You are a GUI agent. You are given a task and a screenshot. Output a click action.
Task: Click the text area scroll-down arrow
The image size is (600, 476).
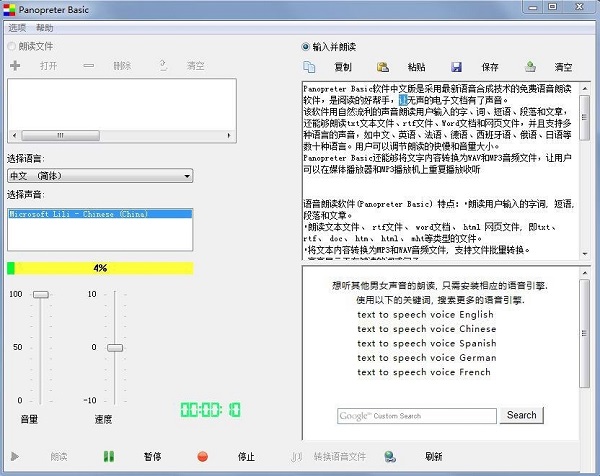tap(585, 254)
